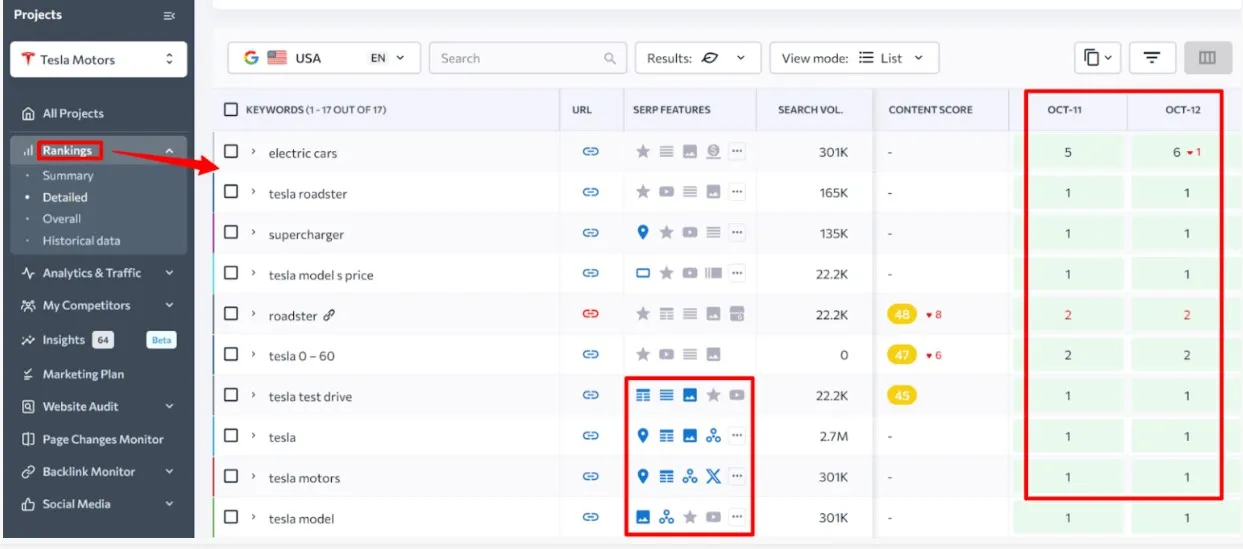
Task: Tick the checkbox for tesla model s price
Action: pyautogui.click(x=231, y=273)
